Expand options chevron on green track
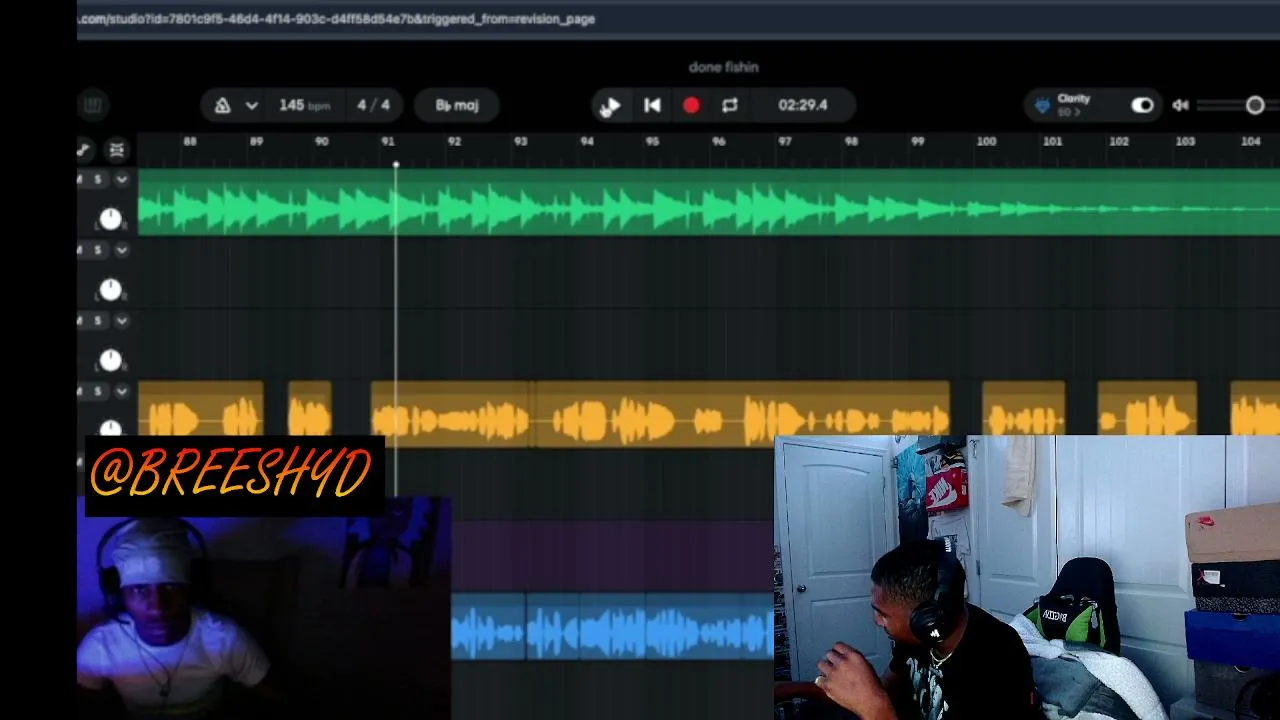The width and height of the screenshot is (1280, 720). 122,179
